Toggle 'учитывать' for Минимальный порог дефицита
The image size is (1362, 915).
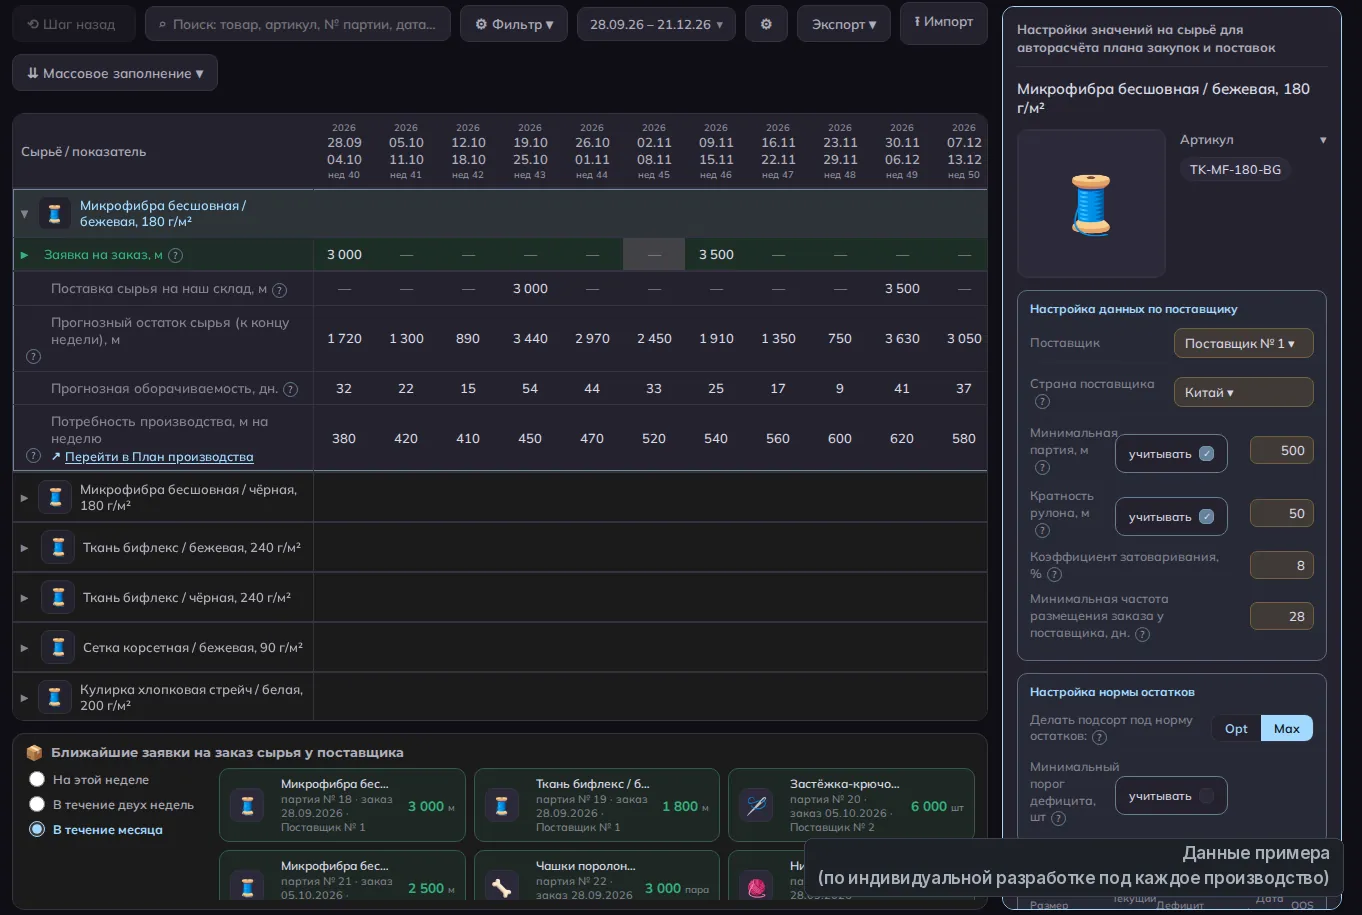coord(1206,796)
